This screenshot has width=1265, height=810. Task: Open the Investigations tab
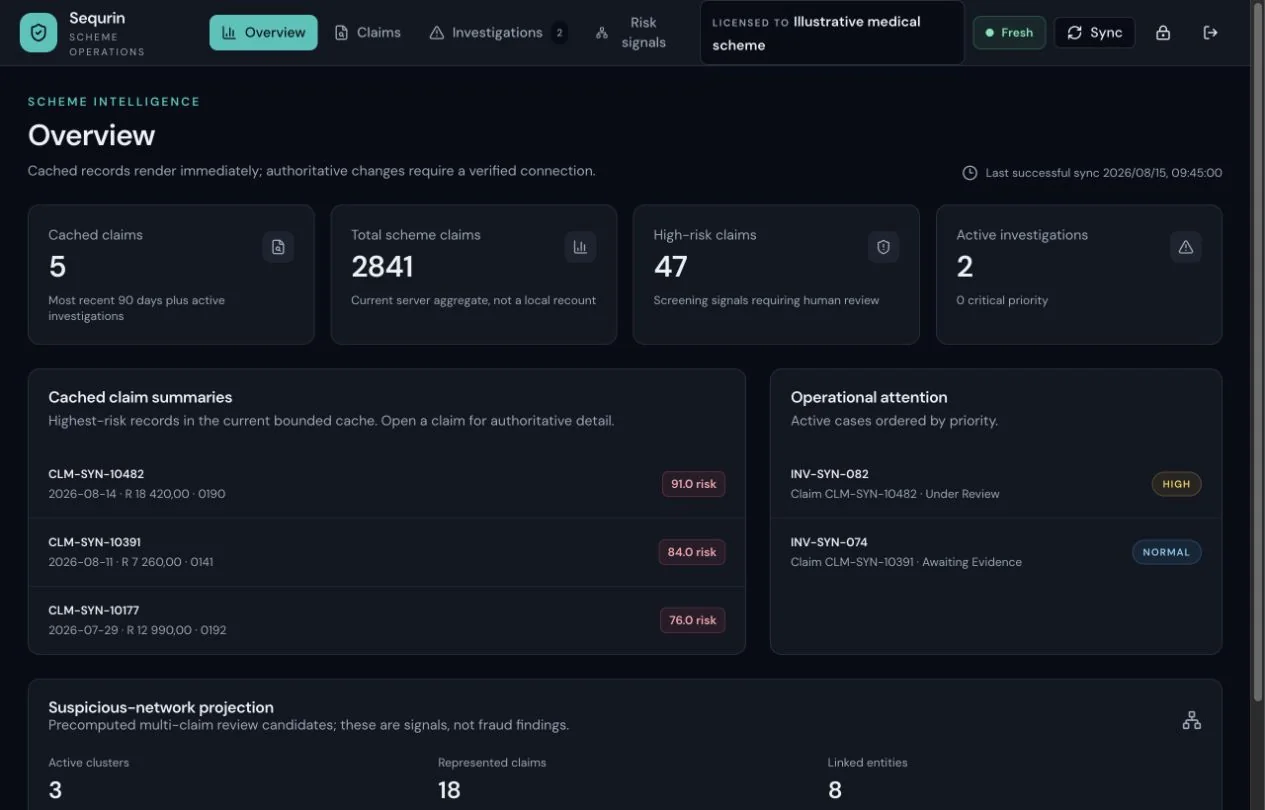click(497, 33)
